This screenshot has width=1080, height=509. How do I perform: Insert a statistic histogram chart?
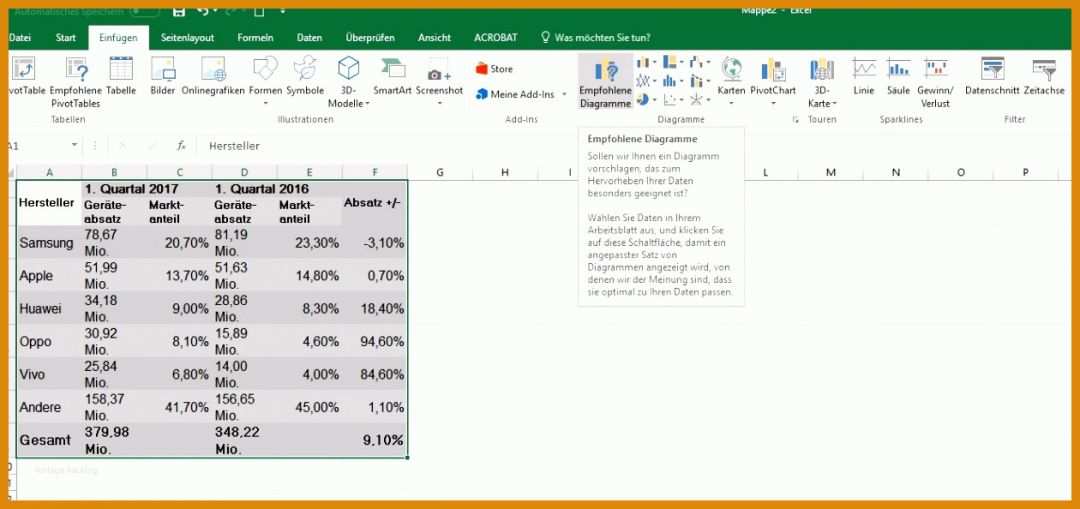click(x=672, y=81)
